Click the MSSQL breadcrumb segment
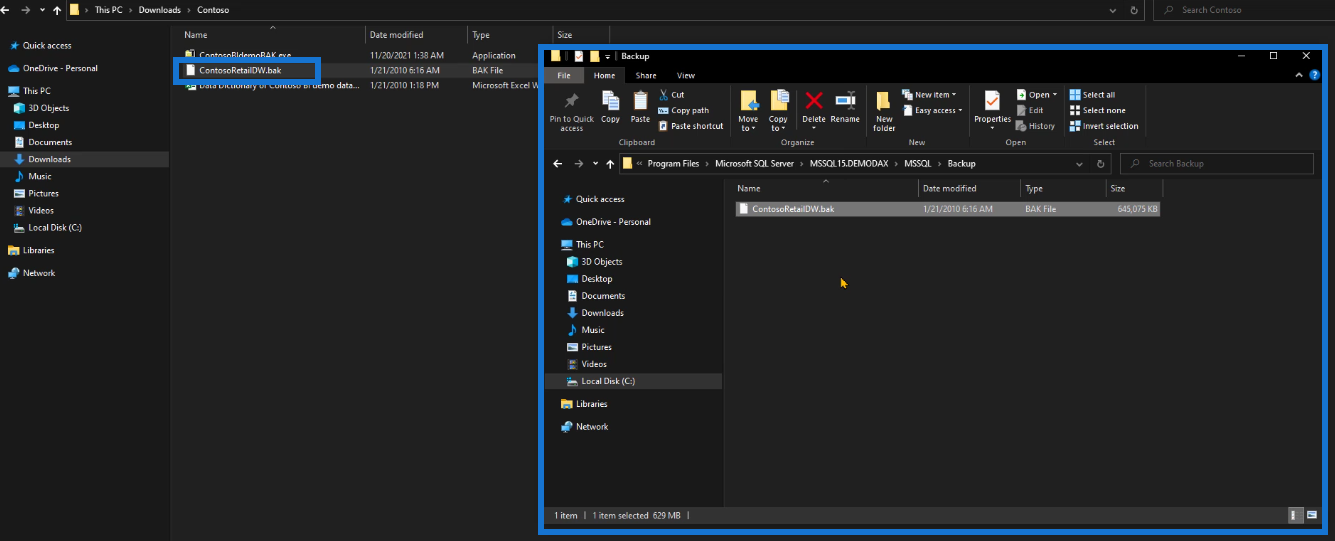The image size is (1335, 541). [x=918, y=164]
